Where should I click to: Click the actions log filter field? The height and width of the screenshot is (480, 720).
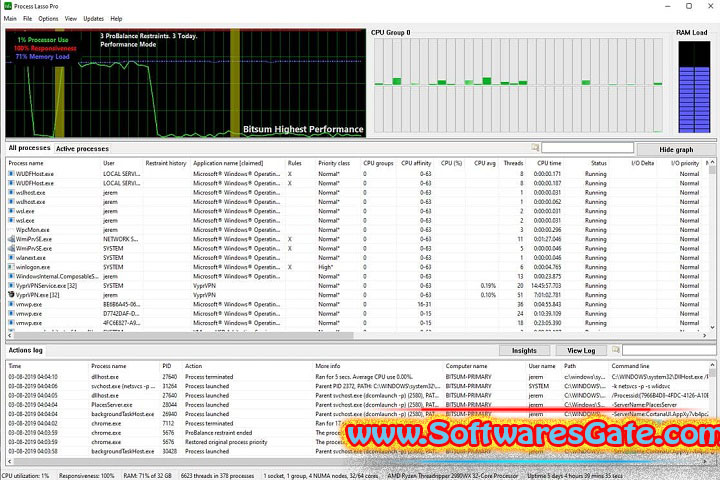[x=669, y=350]
